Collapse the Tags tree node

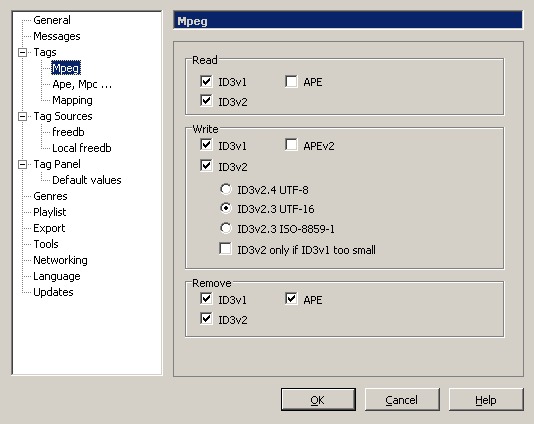point(22,52)
